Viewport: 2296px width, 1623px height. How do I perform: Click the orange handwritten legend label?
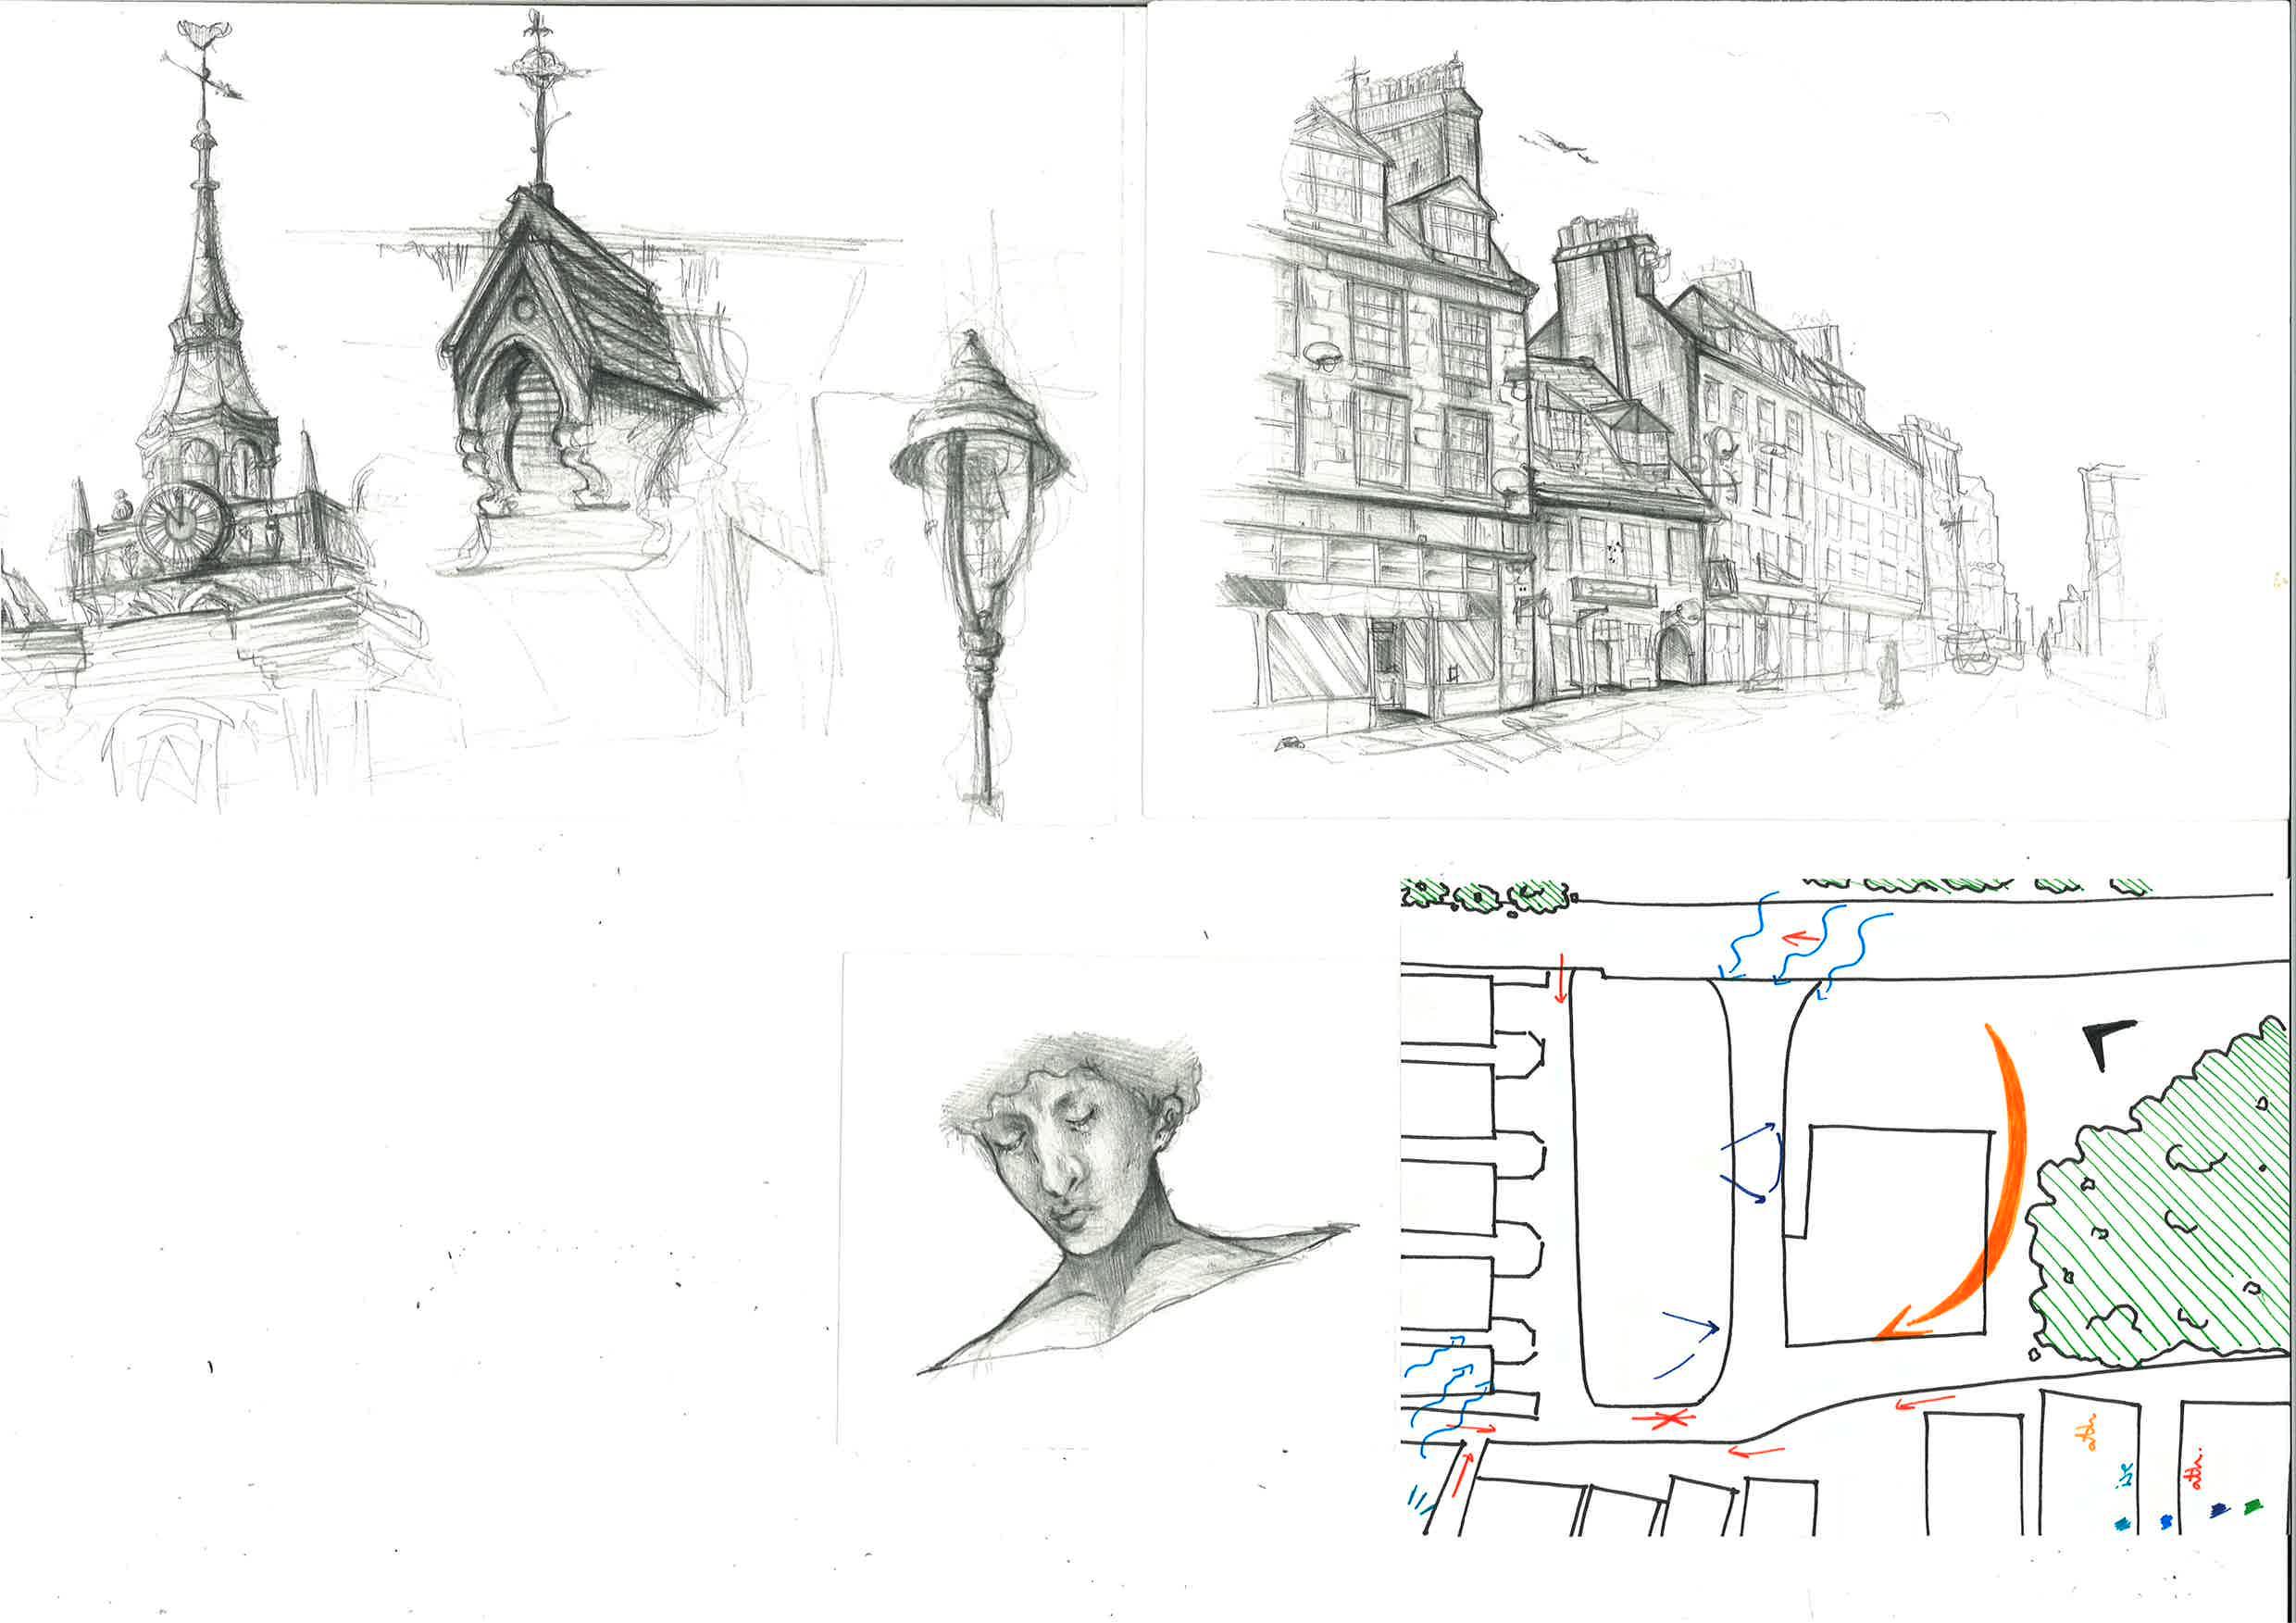(x=2086, y=1434)
